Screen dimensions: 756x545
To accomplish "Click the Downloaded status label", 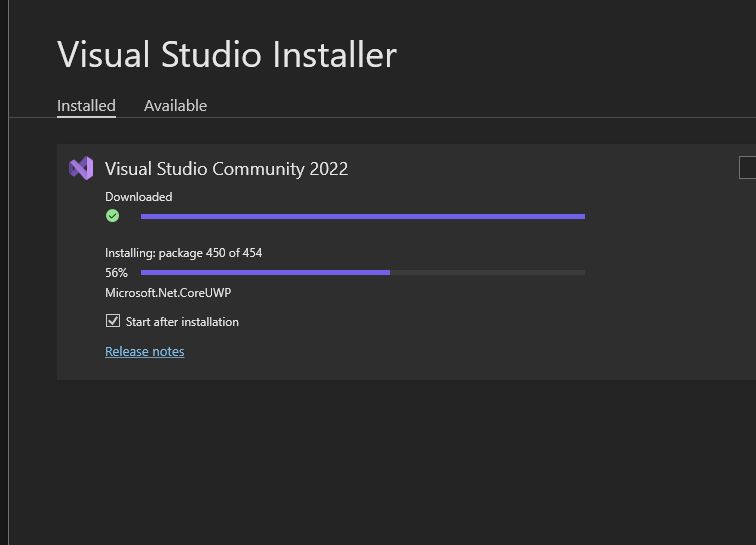I will (x=139, y=197).
